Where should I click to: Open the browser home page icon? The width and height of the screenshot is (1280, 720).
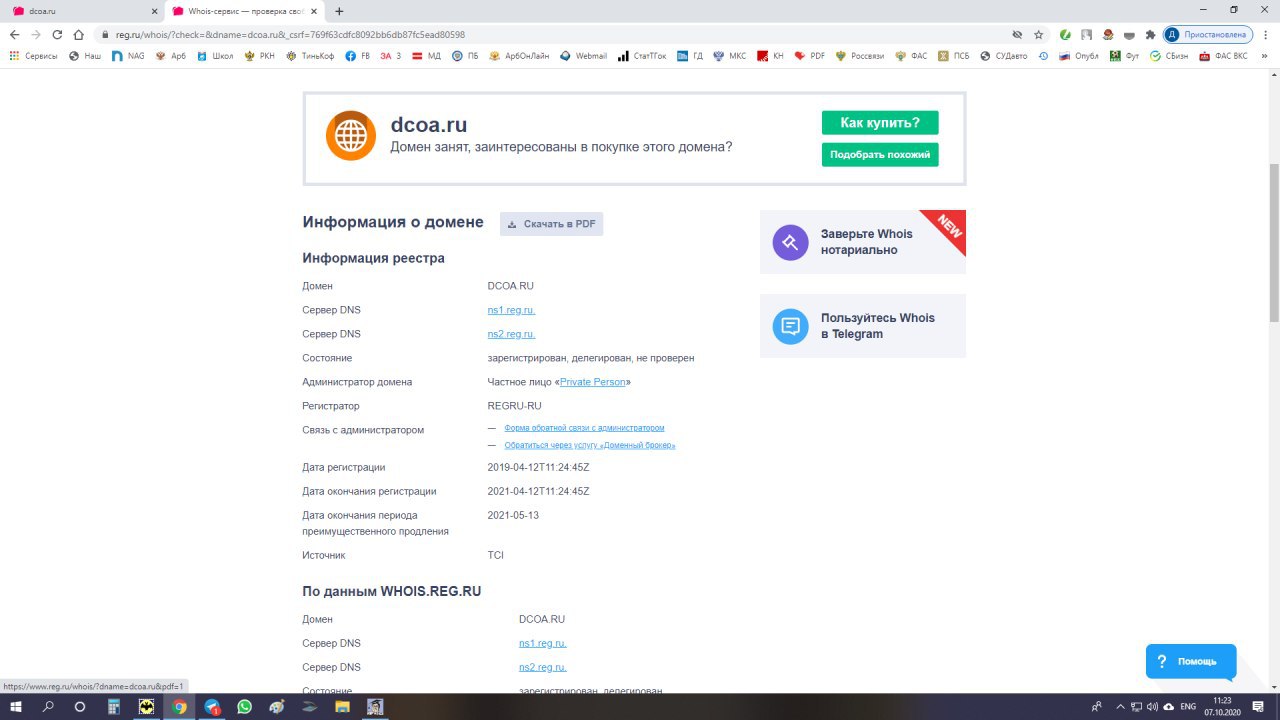[79, 34]
